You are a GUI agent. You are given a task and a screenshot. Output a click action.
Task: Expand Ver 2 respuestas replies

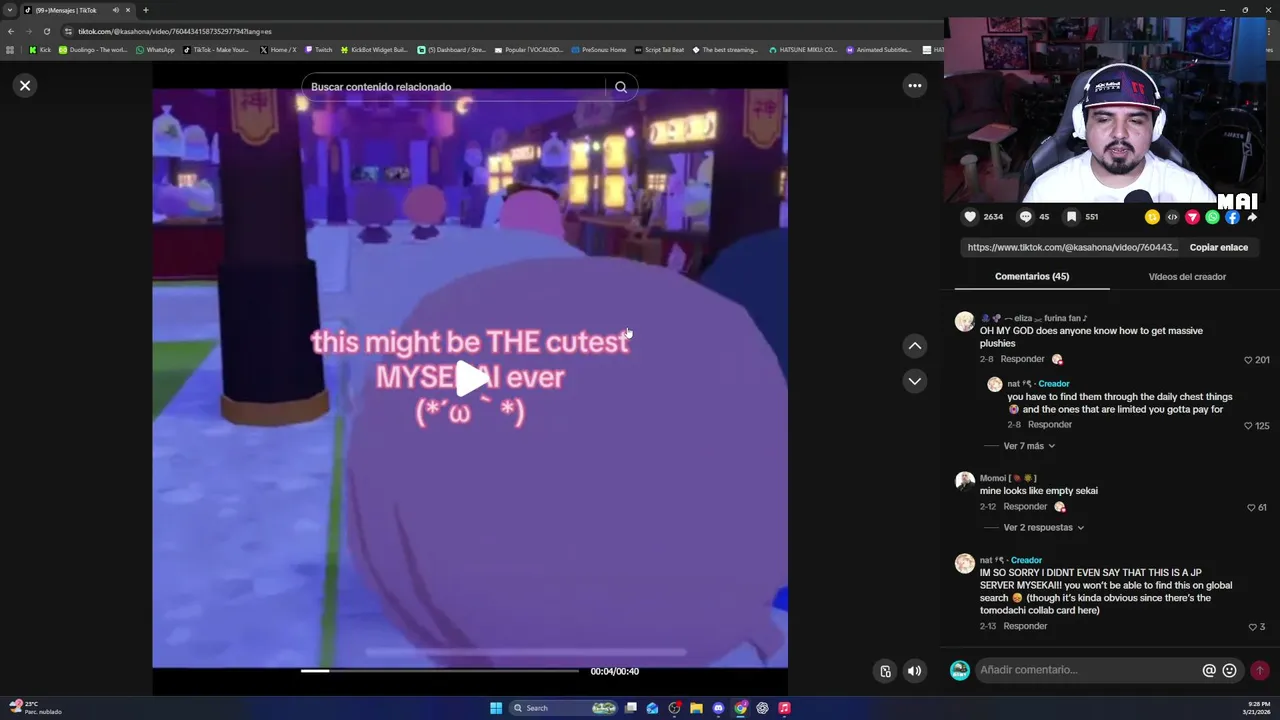coord(1043,528)
